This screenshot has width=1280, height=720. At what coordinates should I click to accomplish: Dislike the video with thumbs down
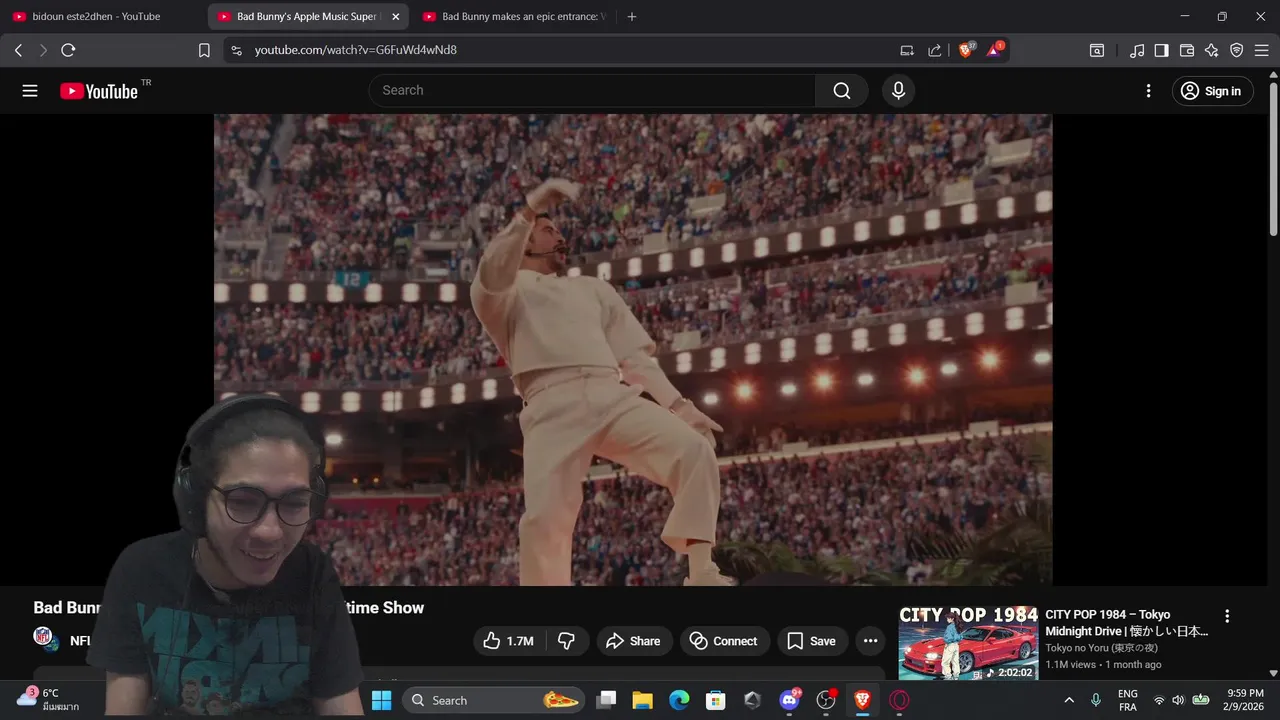[x=566, y=641]
